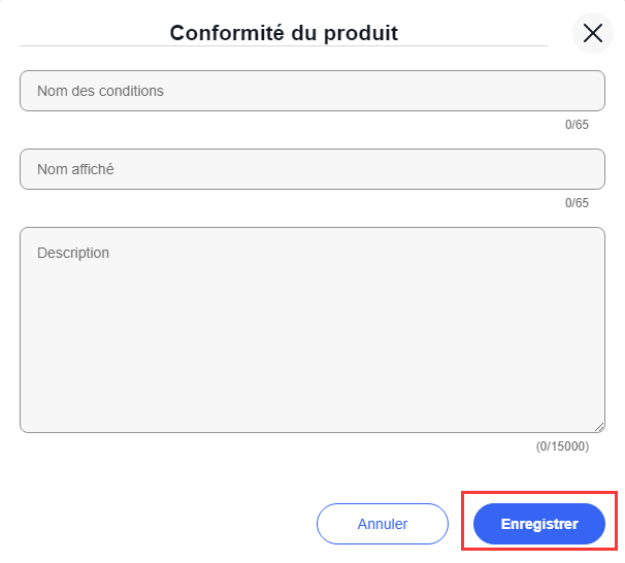
Task: Click the 0/65 counter under Nom des conditions
Action: [x=577, y=125]
